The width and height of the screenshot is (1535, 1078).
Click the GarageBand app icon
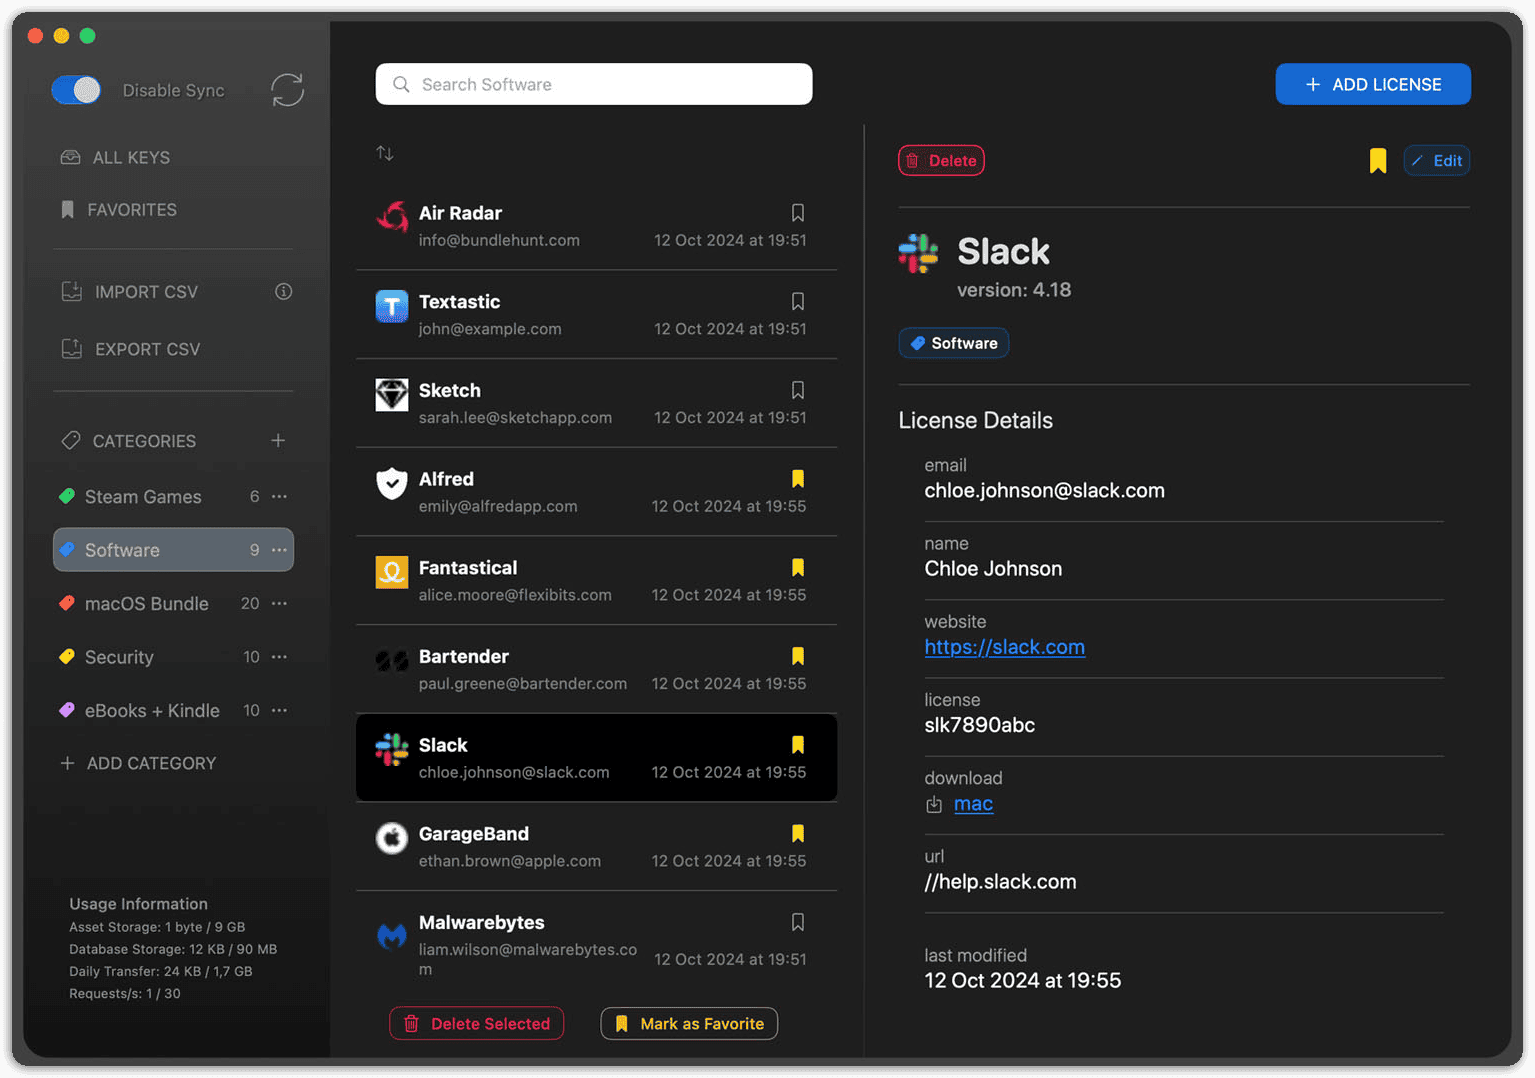tap(392, 838)
